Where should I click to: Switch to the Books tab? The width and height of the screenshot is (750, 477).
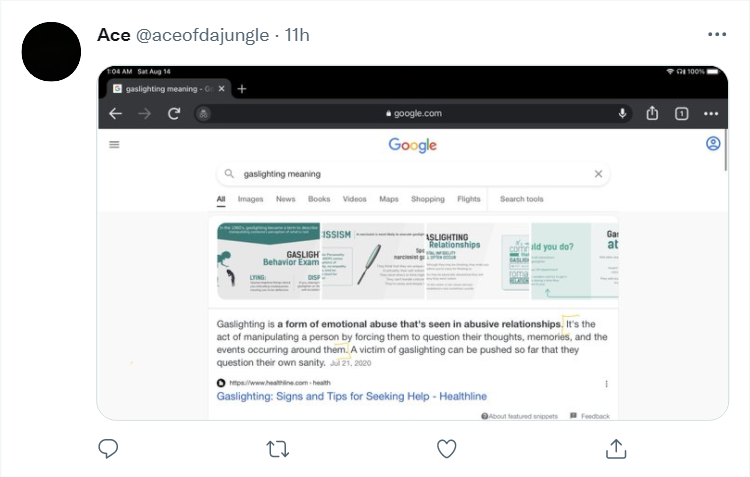tap(319, 199)
